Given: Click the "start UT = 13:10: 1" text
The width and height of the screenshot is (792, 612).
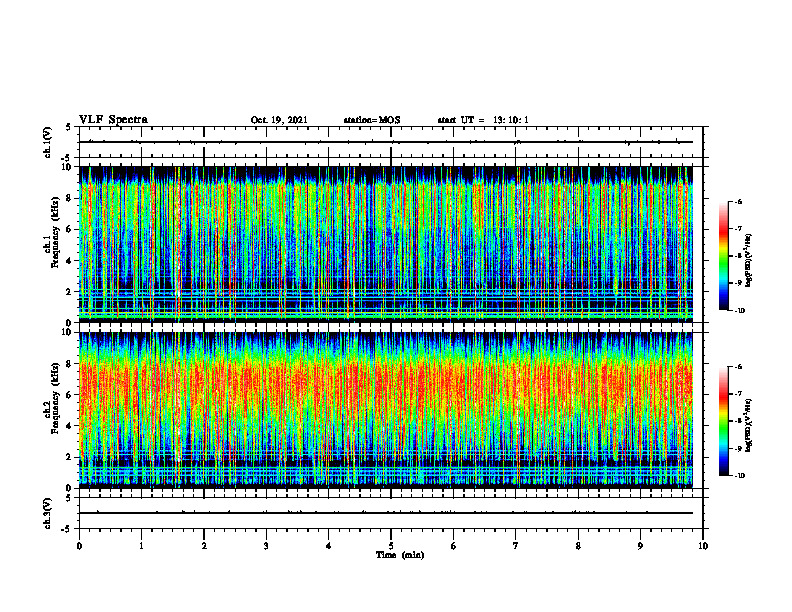Looking at the screenshot, I should 483,120.
